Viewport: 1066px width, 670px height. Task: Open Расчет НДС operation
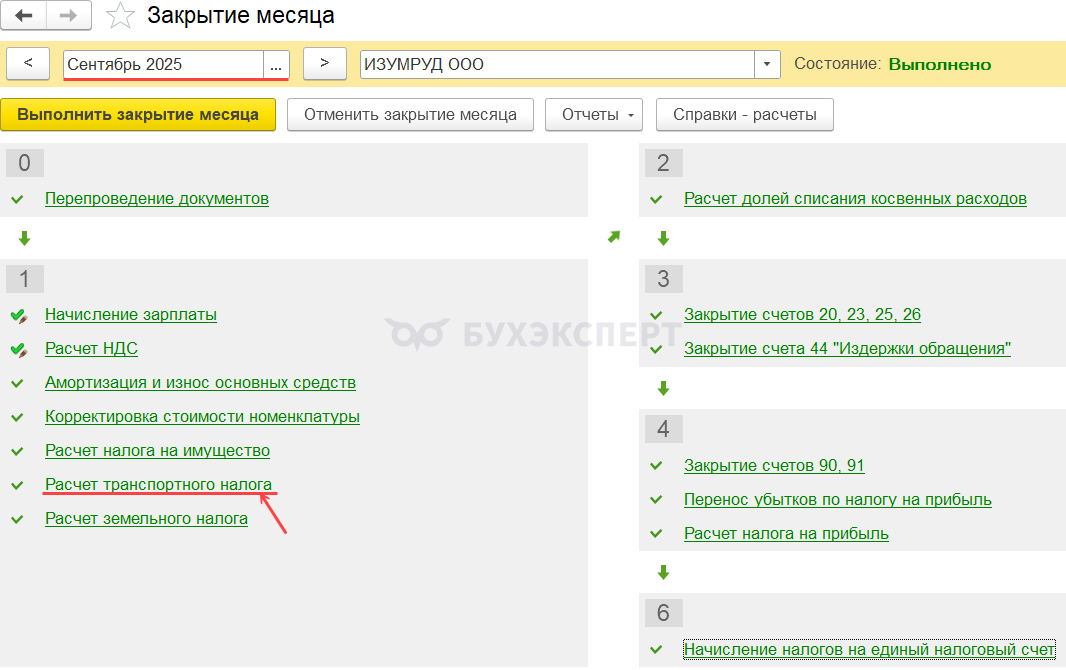[91, 349]
